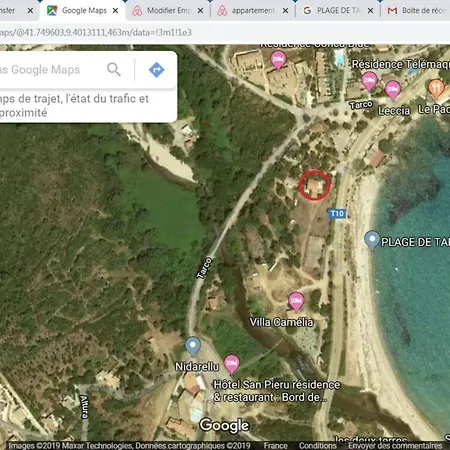The width and height of the screenshot is (450, 450).
Task: Click the Résidence Télémaque label
Action: [x=401, y=64]
